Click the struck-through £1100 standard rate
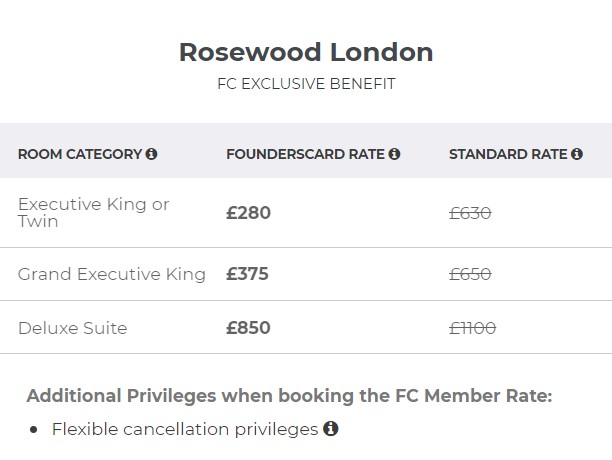 (x=472, y=328)
